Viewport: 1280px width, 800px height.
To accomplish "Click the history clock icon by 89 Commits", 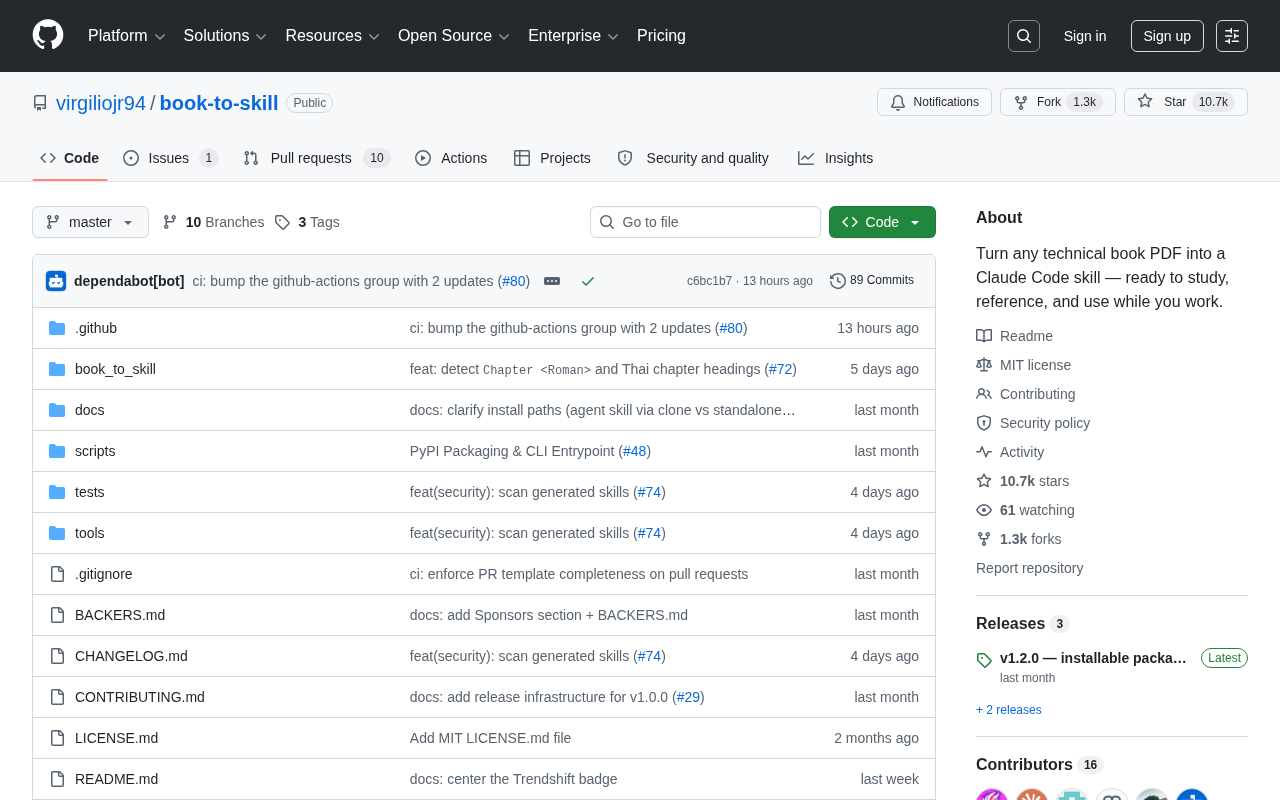I will (x=838, y=281).
